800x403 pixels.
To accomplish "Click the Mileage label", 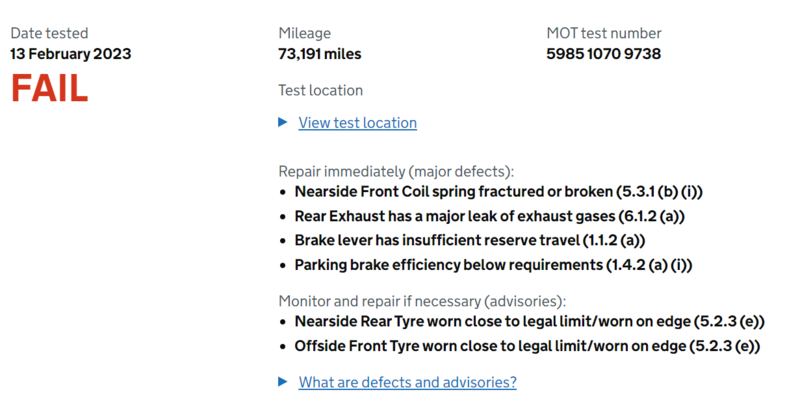I will [x=304, y=33].
